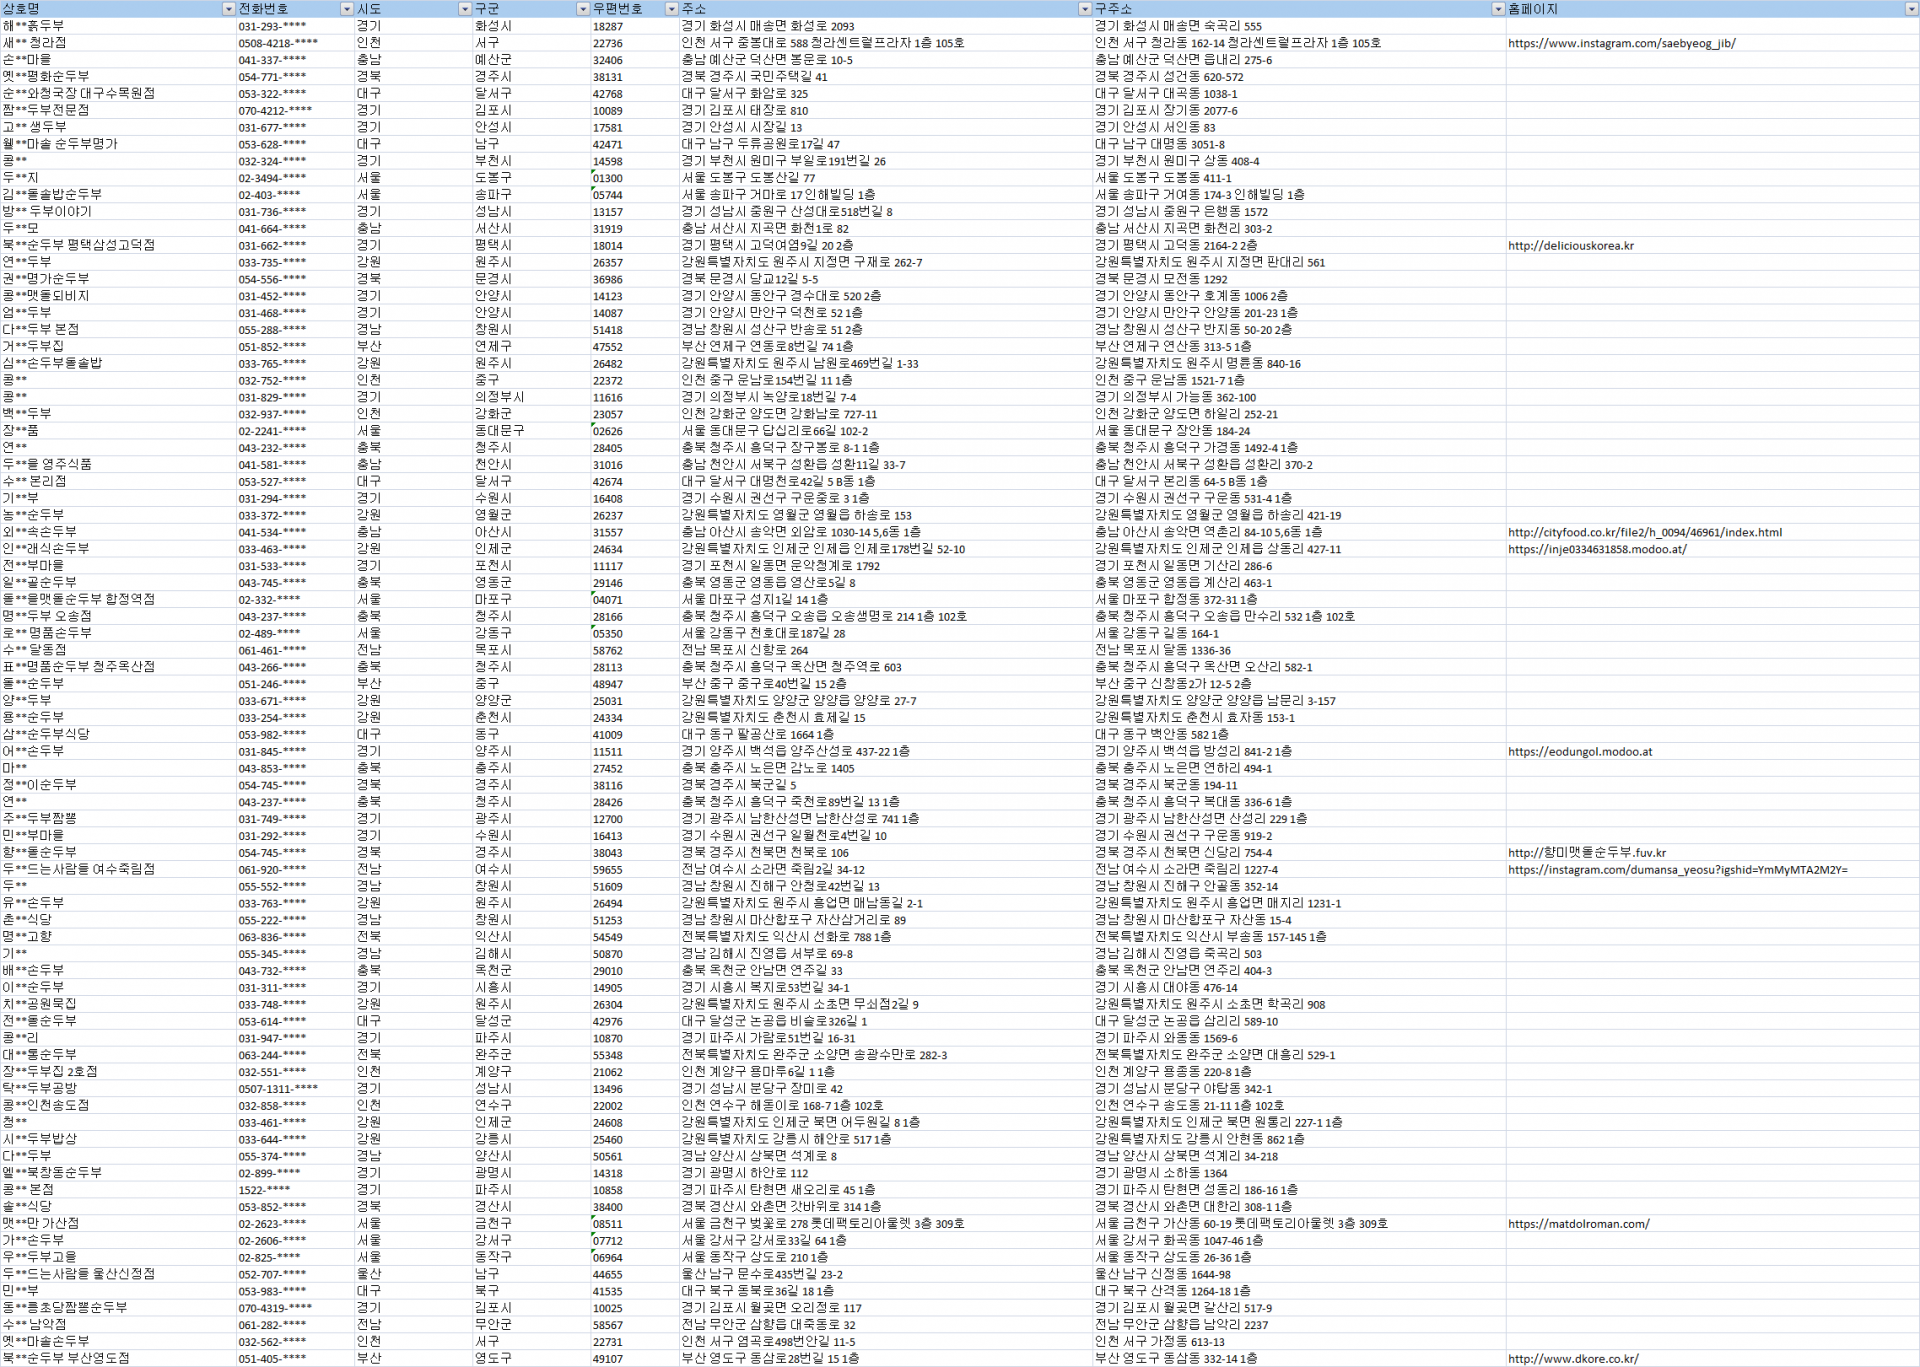Open the dumansa_yeosu Instagram link

click(1677, 870)
